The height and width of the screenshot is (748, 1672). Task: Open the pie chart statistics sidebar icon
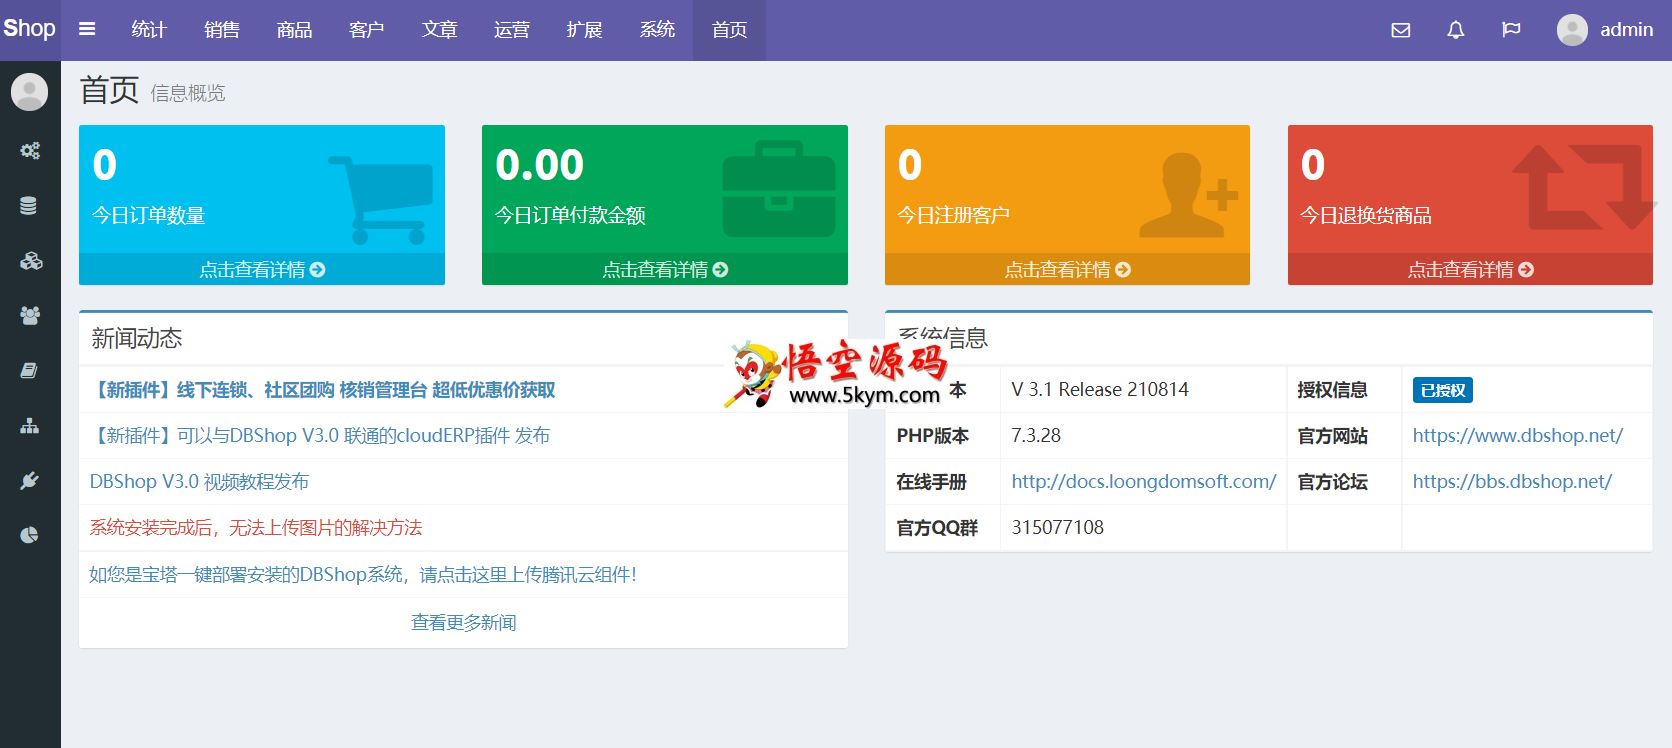tap(29, 535)
